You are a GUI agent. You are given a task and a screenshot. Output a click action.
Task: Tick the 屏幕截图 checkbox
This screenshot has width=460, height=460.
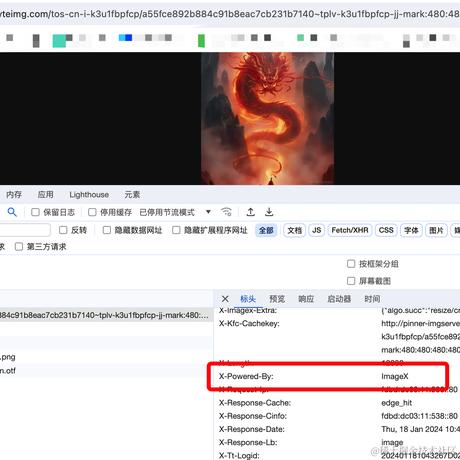[x=351, y=281]
